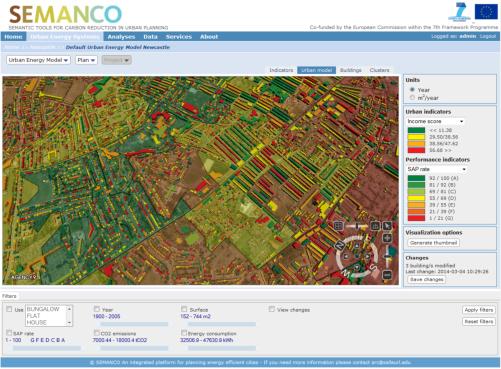The height and width of the screenshot is (369, 501).
Task: Click the zoom in plus icon on map
Action: point(387,238)
